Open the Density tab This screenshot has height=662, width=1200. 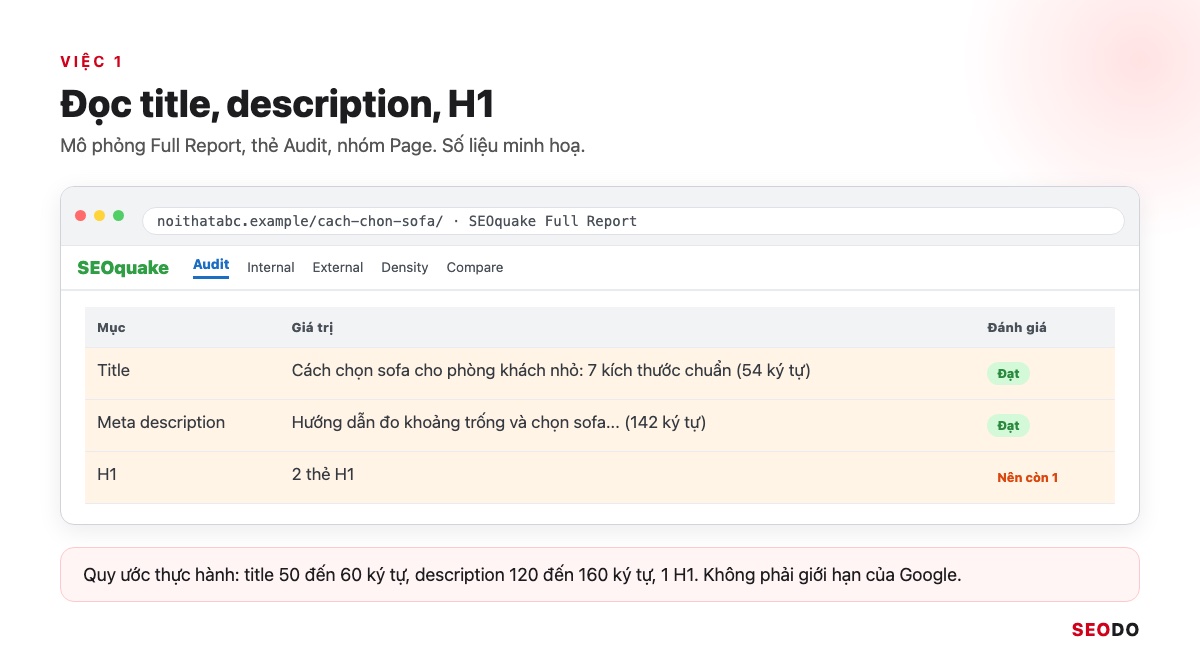405,267
